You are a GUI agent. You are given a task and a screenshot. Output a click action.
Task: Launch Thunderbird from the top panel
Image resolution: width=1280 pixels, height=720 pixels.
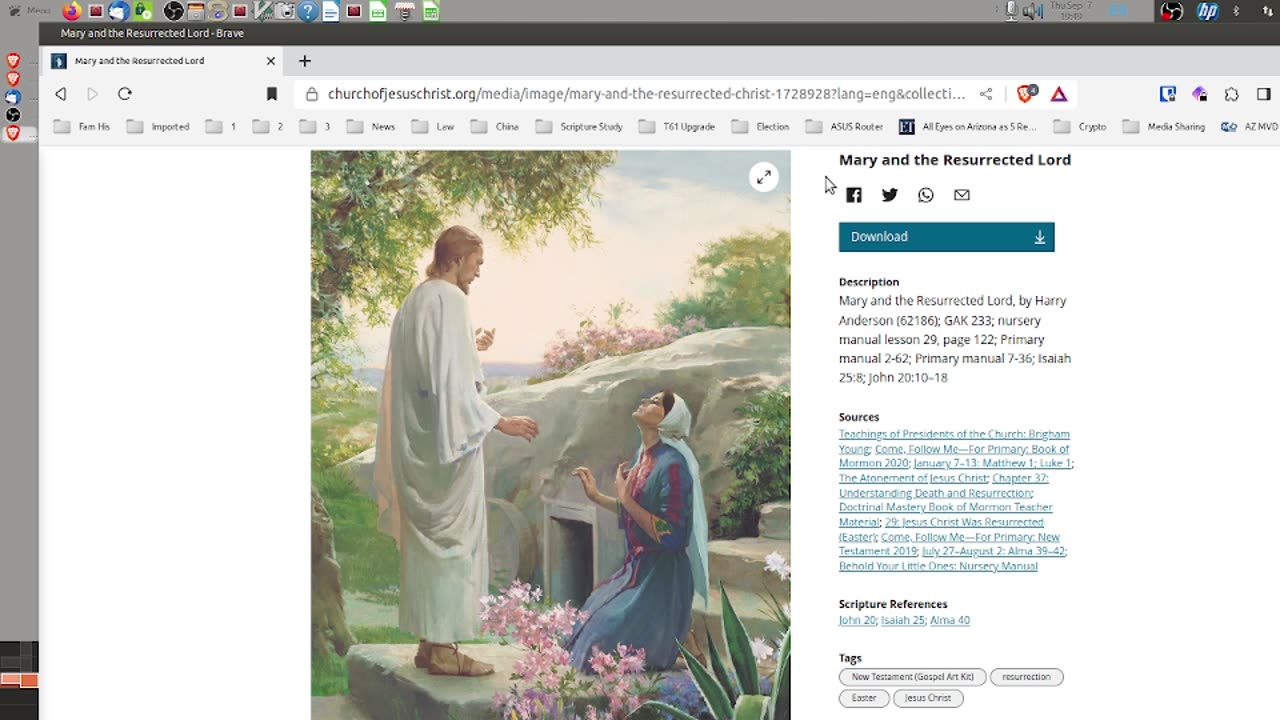pos(119,11)
